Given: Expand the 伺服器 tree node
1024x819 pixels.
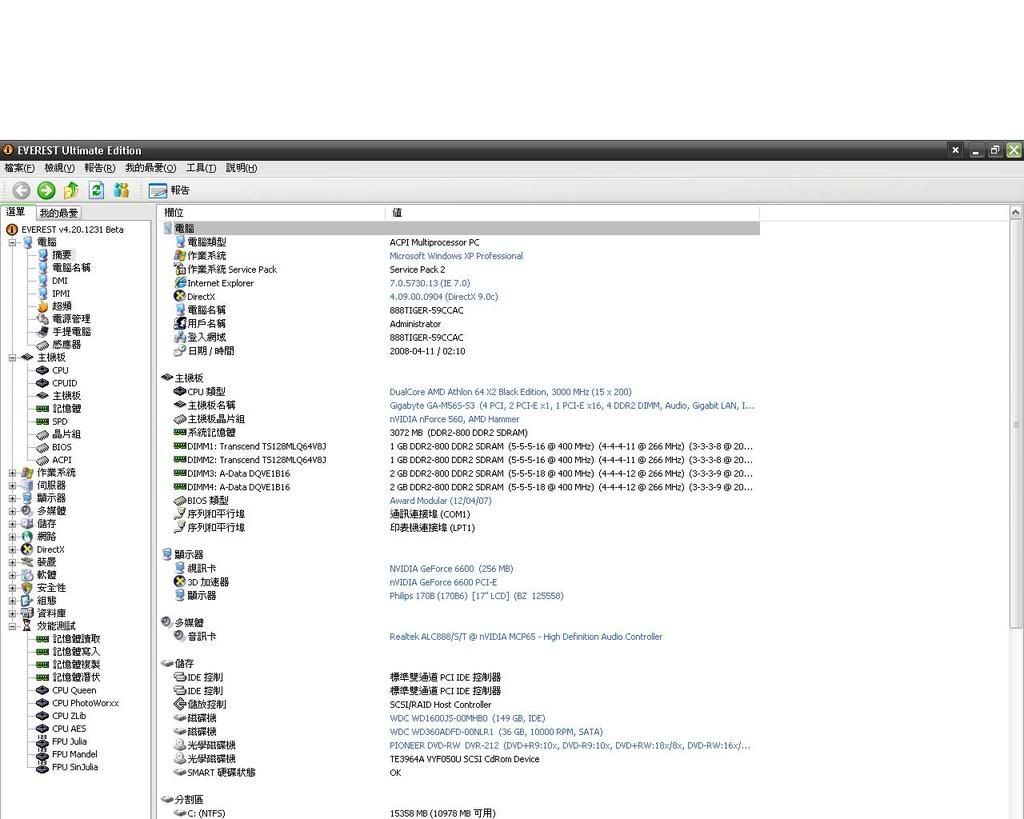Looking at the screenshot, I should click(12, 485).
